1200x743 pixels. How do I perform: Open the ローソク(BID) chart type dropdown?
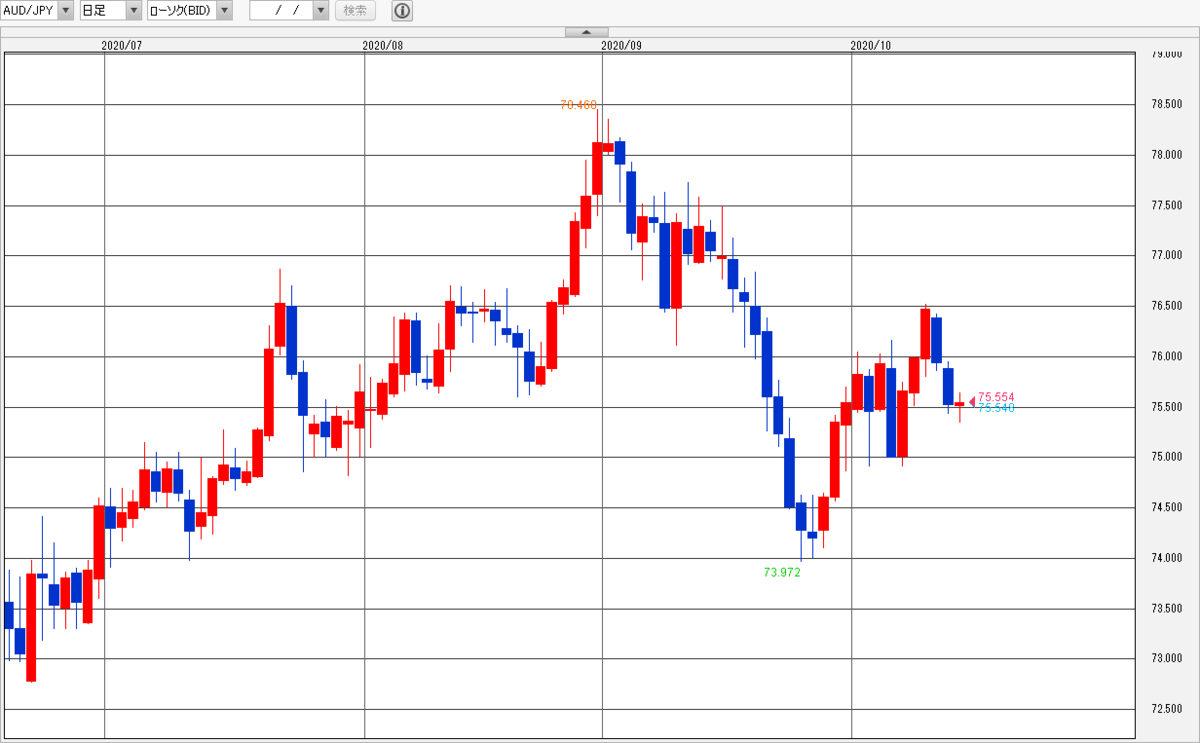point(190,11)
